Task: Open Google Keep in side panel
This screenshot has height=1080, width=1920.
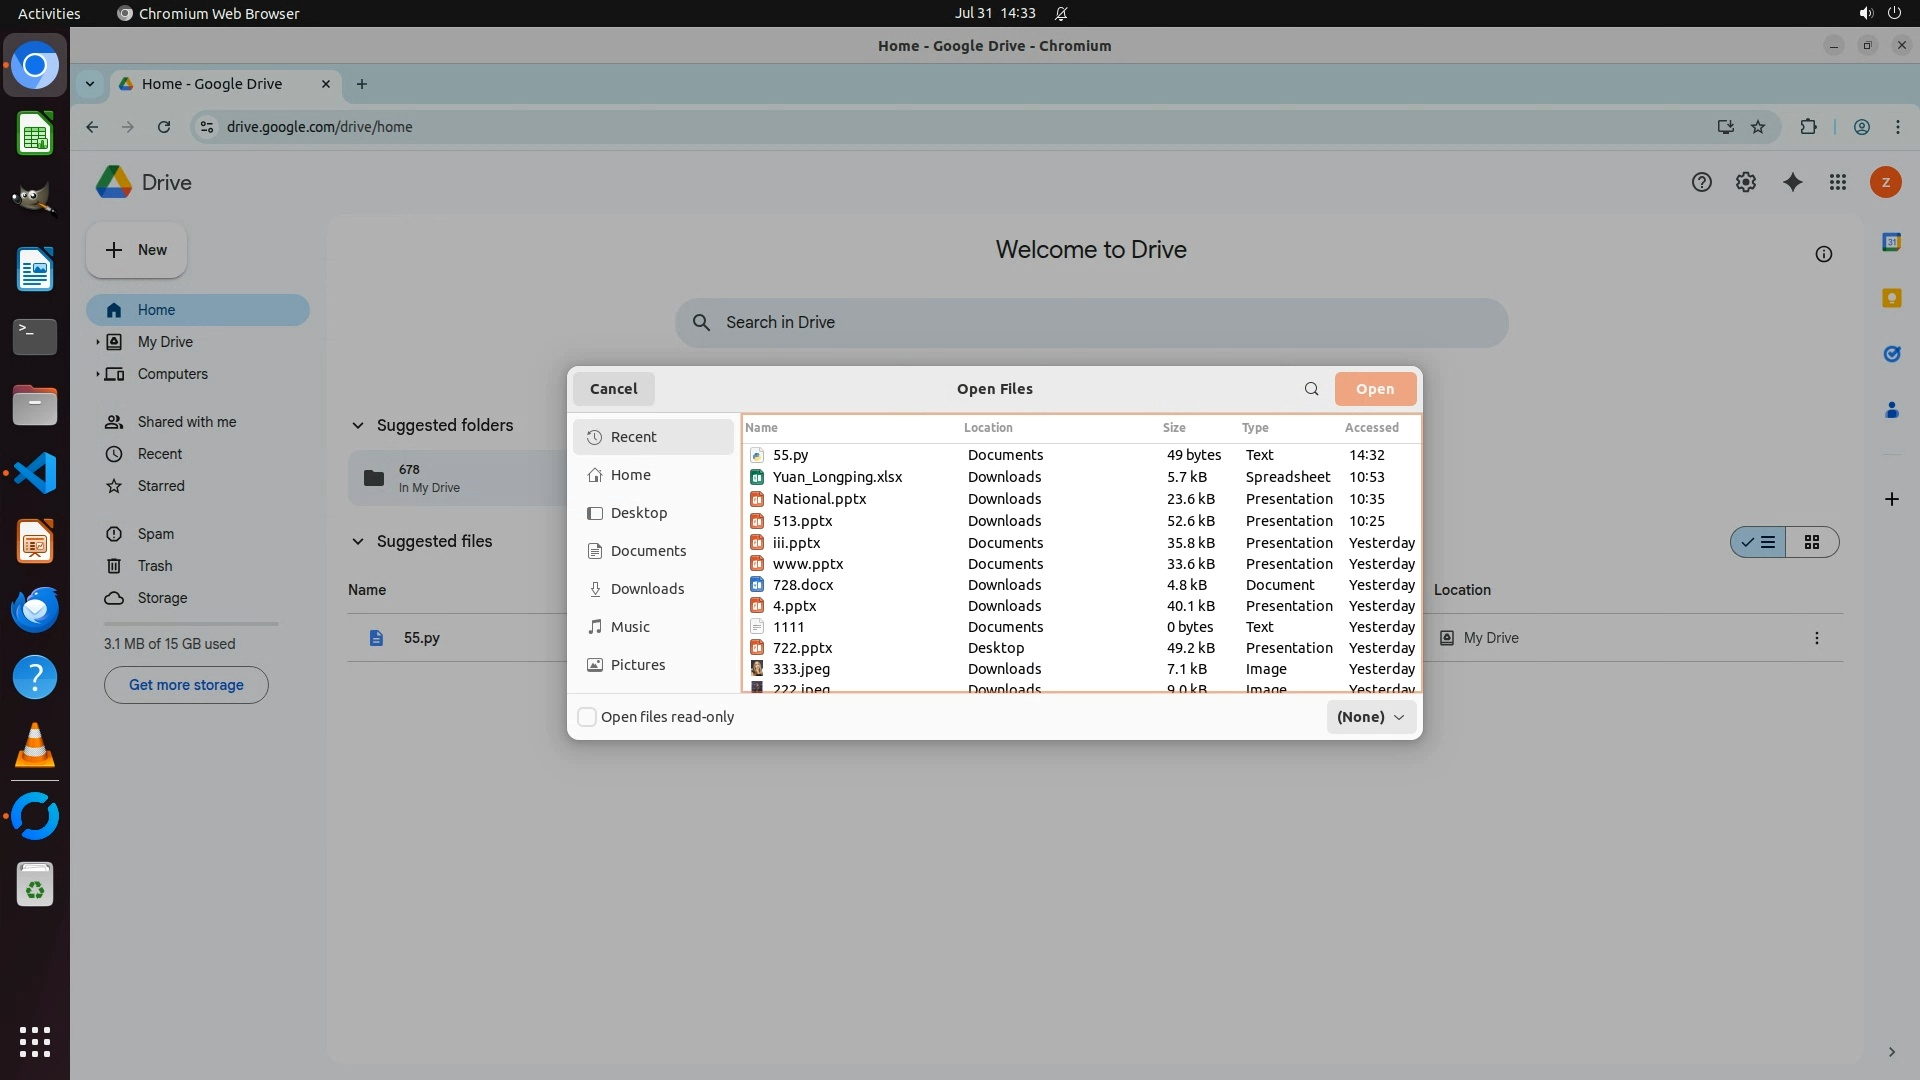Action: coord(1891,298)
